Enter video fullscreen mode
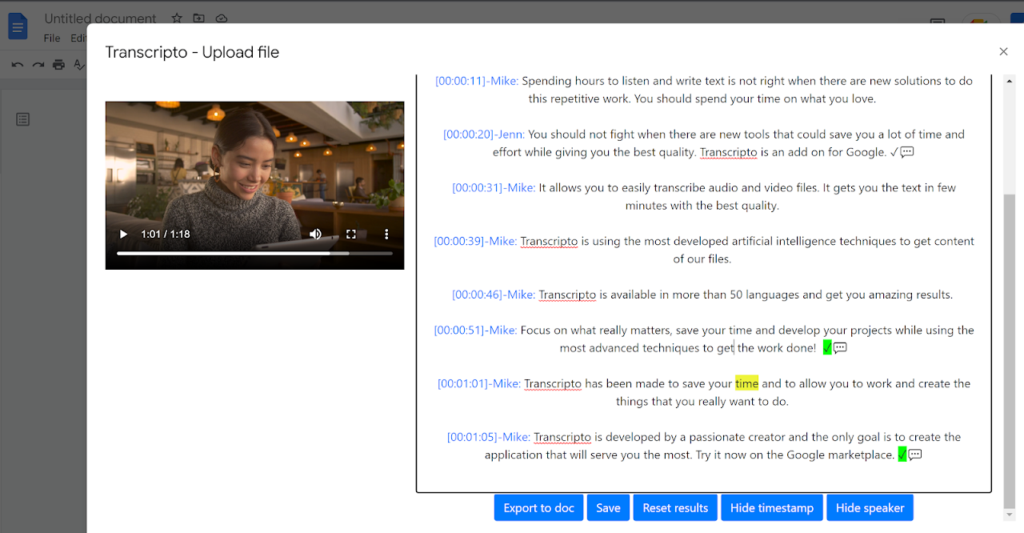 tap(351, 234)
